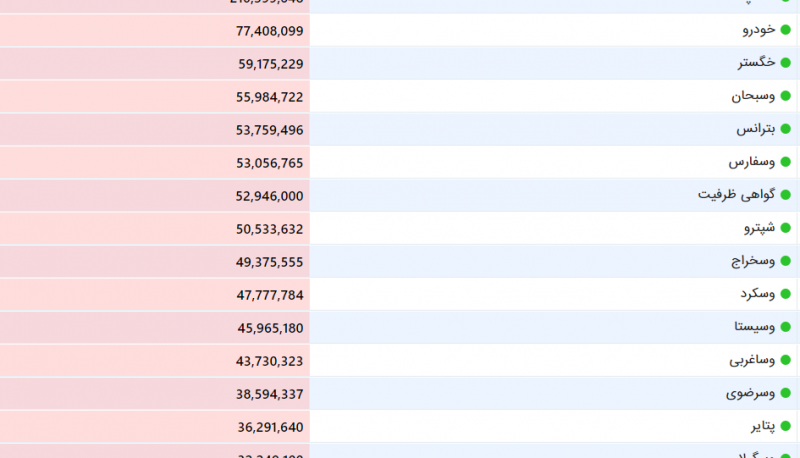Click the green indicator next to شپترو

(x=786, y=228)
